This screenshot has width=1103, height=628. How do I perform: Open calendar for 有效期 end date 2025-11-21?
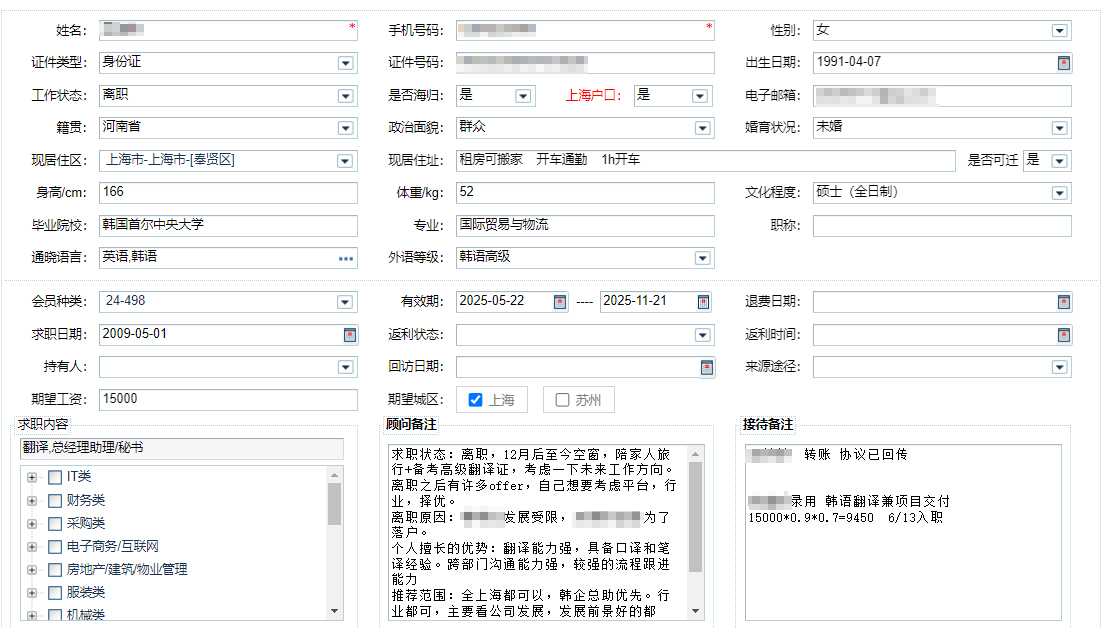(x=703, y=302)
